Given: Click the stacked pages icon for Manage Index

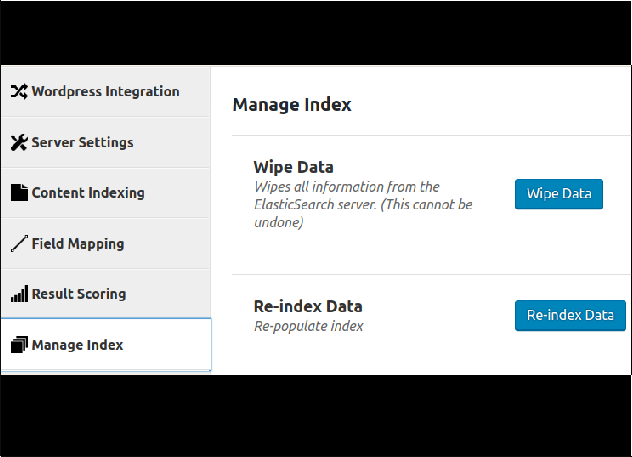Looking at the screenshot, I should pos(19,345).
